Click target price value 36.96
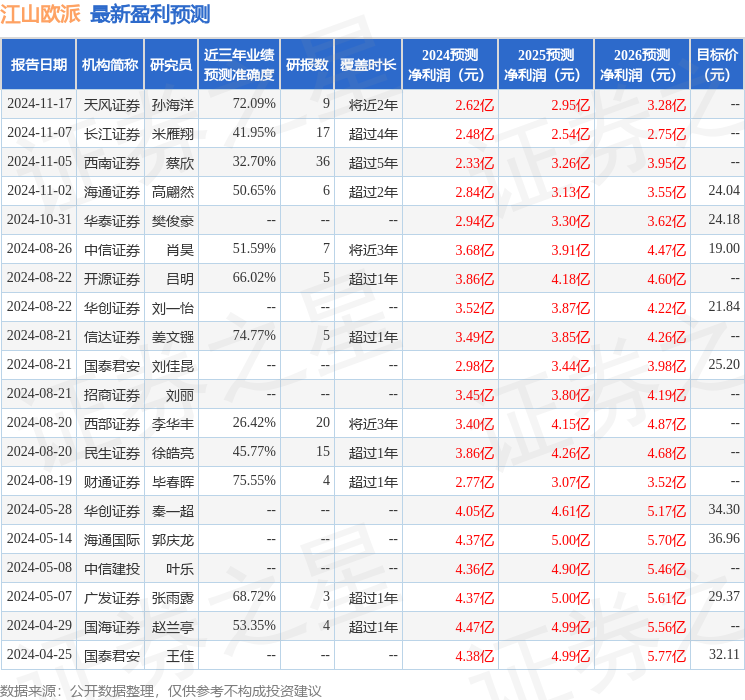The image size is (745, 700). coord(723,538)
